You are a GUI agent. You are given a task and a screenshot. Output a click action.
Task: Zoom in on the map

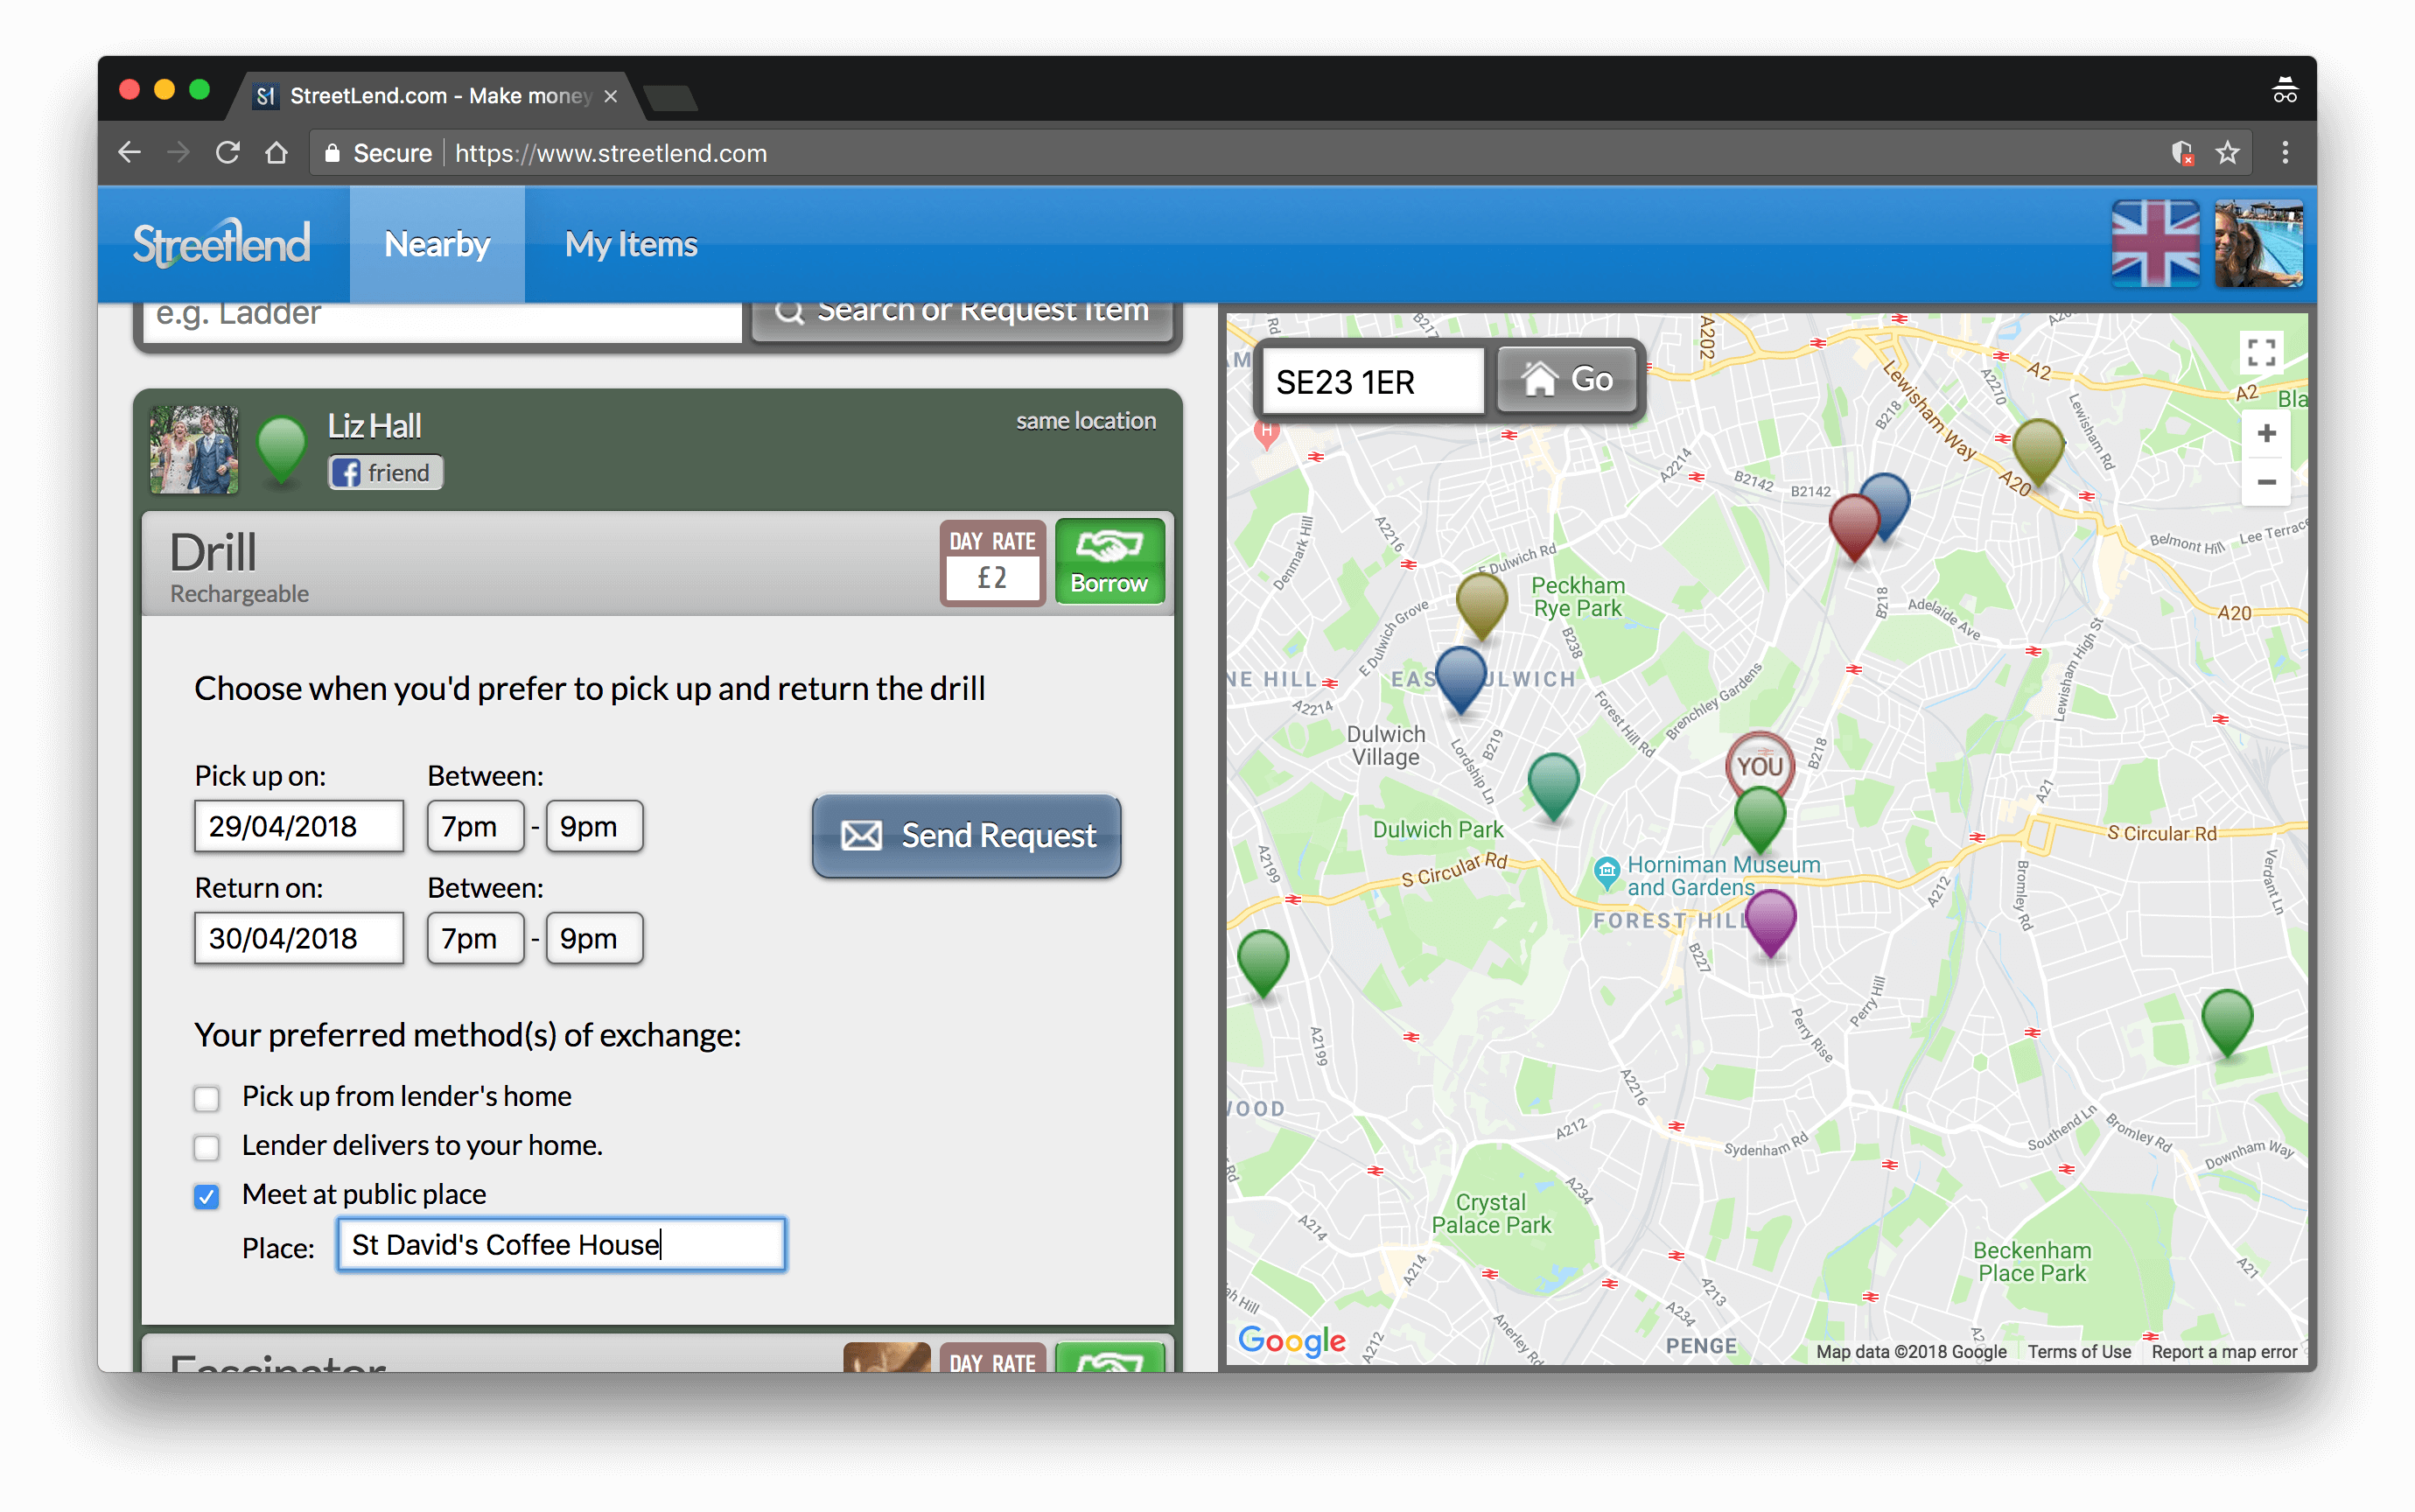tap(2266, 433)
